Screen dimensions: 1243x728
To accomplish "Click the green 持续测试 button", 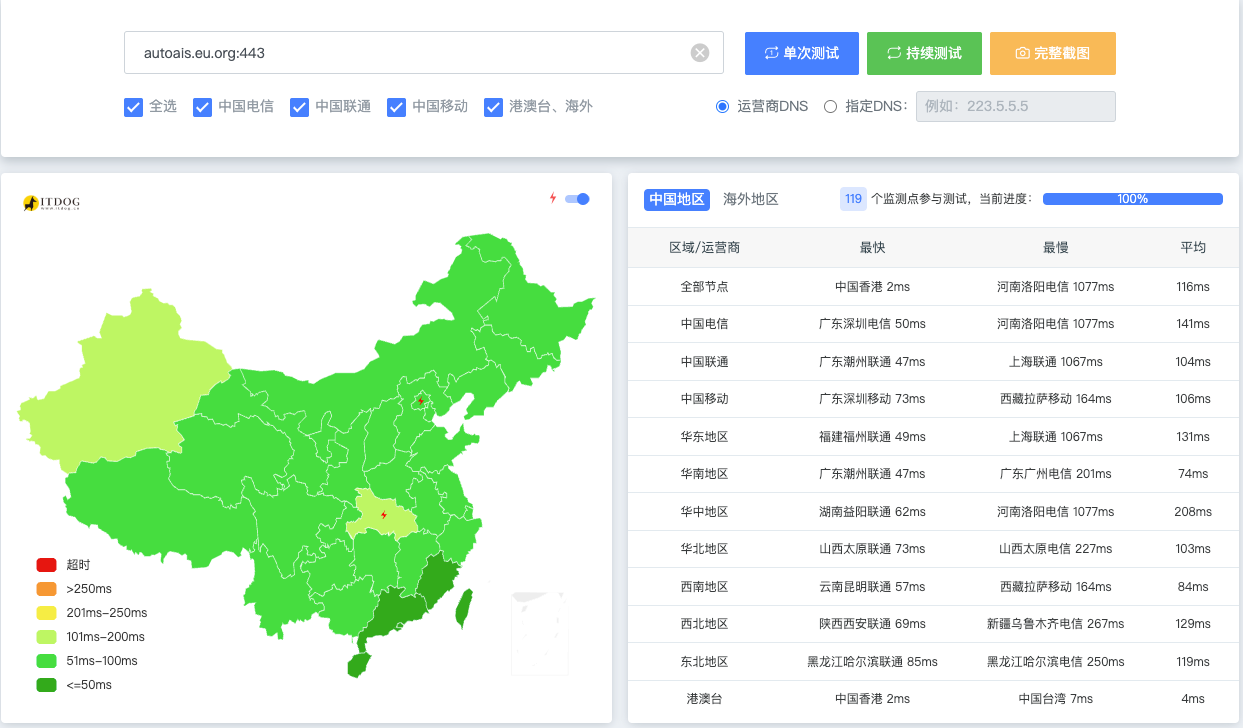I will (924, 53).
